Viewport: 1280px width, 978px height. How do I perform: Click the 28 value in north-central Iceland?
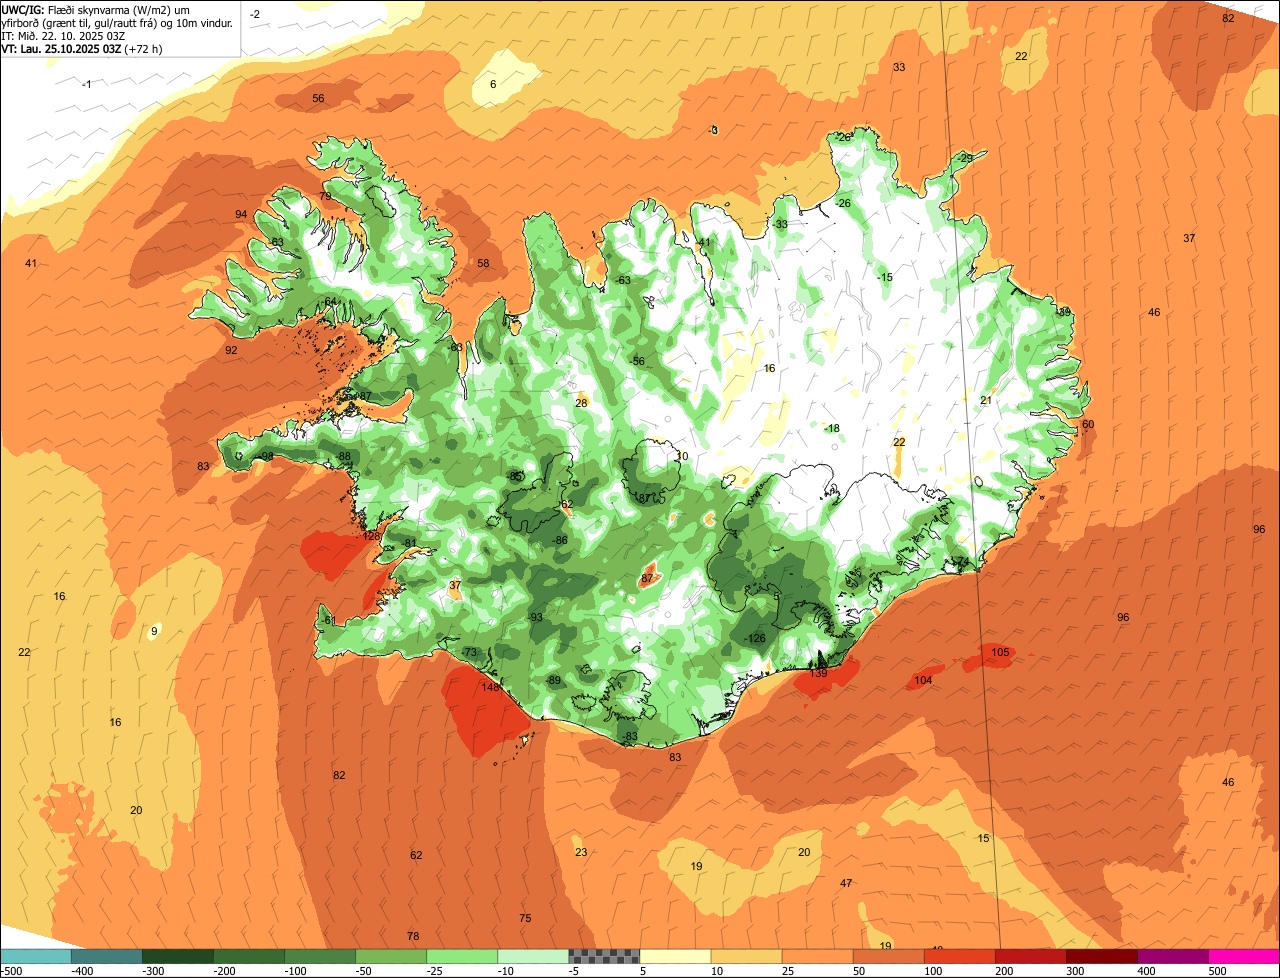click(581, 403)
